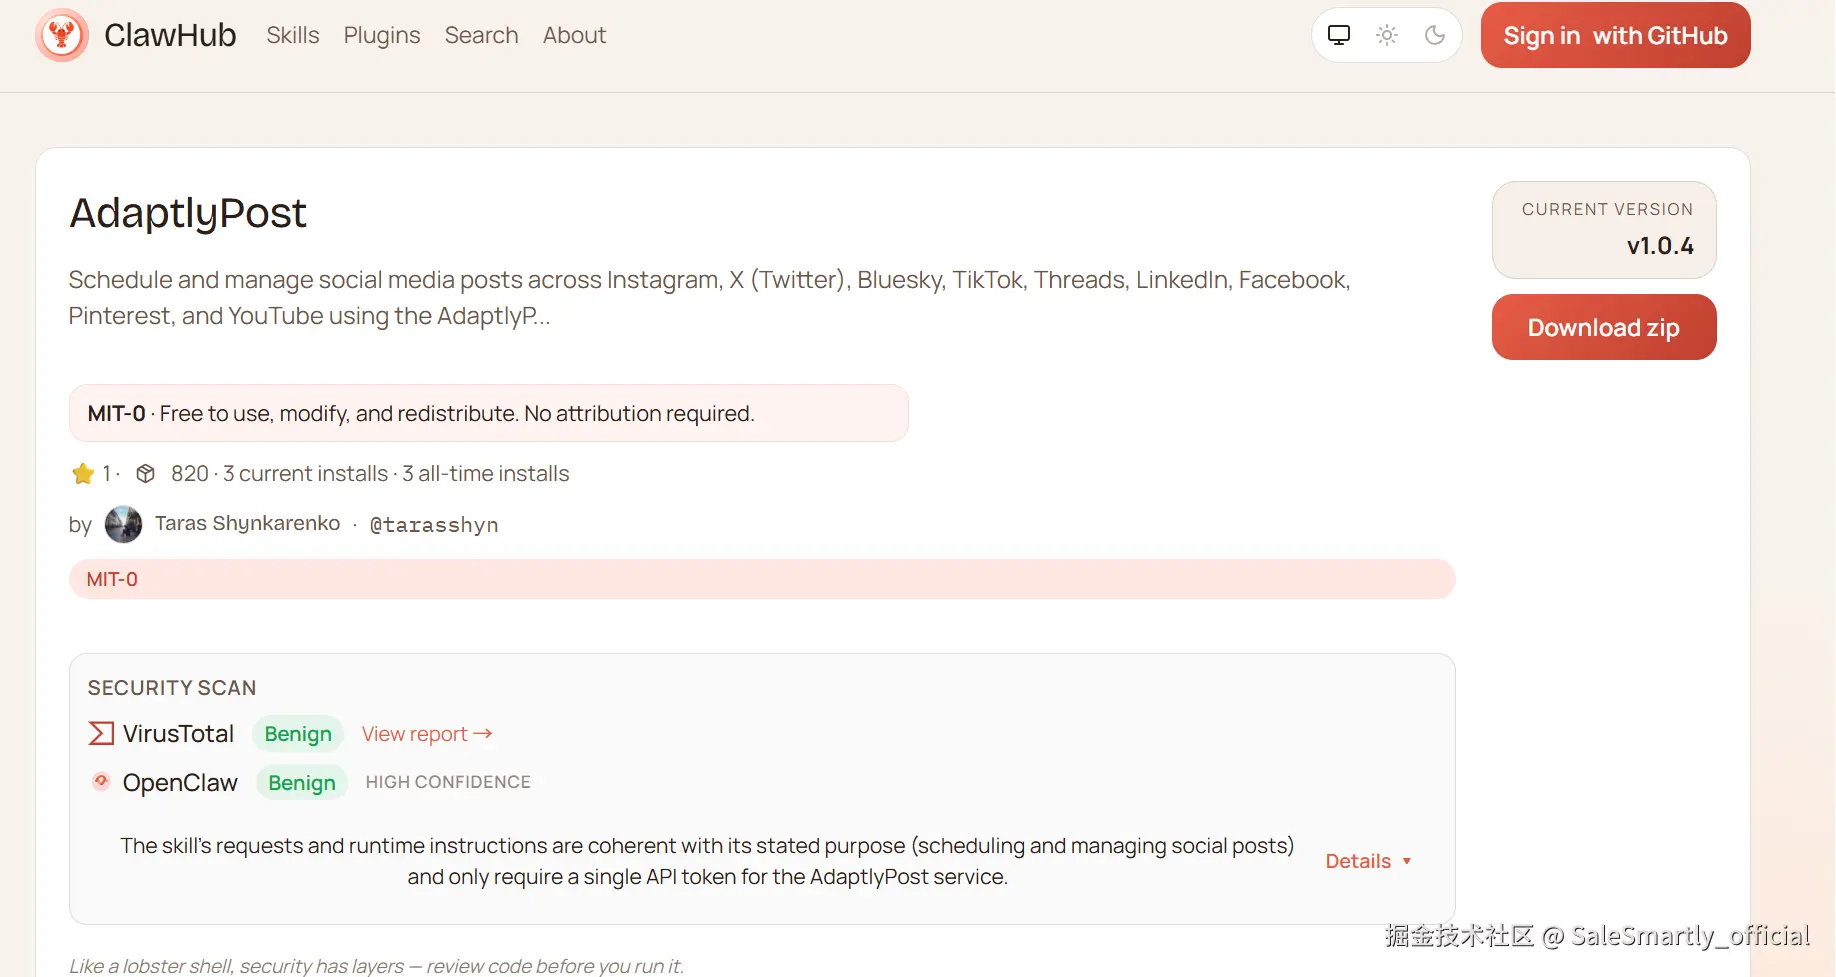Open Taras Shynkarenko's avatar picture
Image resolution: width=1836 pixels, height=977 pixels.
click(x=123, y=524)
